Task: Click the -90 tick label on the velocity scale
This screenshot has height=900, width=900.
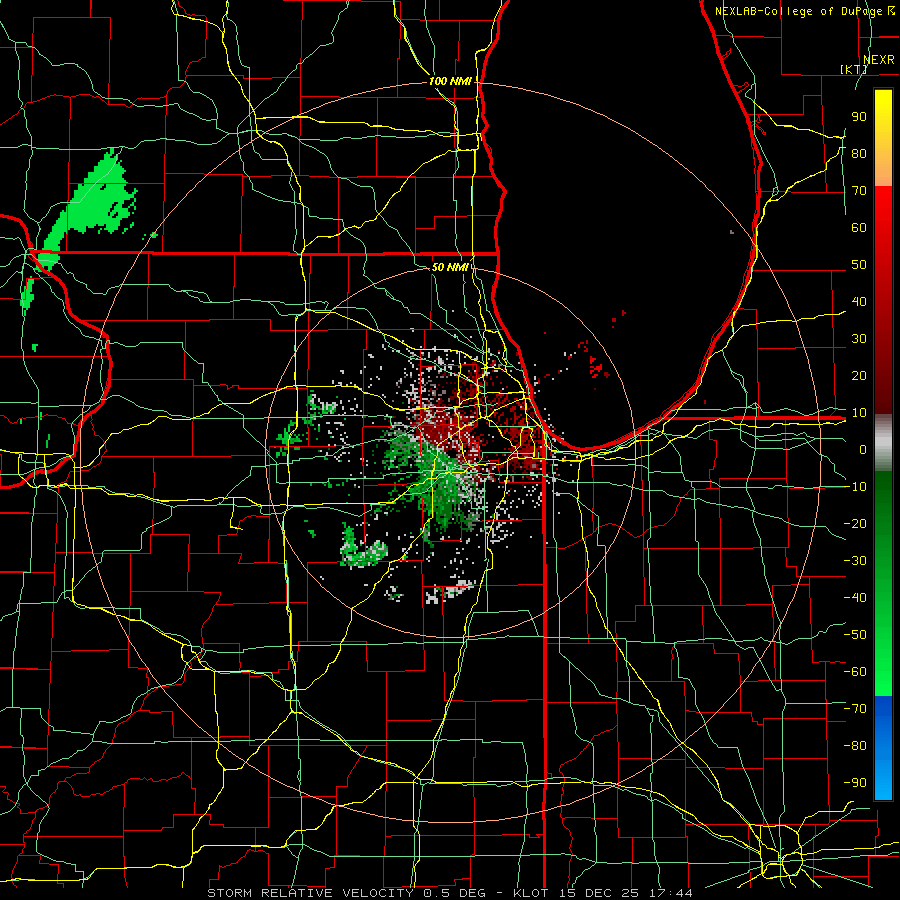Action: [855, 783]
